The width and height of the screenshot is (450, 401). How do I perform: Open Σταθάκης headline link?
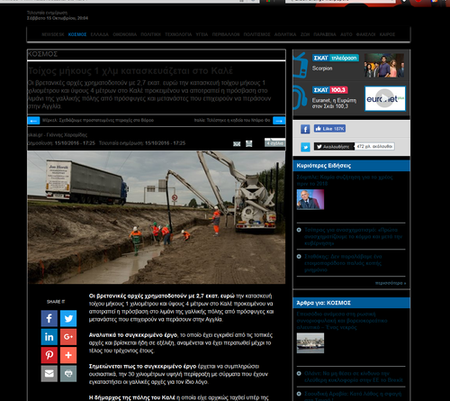(343, 263)
